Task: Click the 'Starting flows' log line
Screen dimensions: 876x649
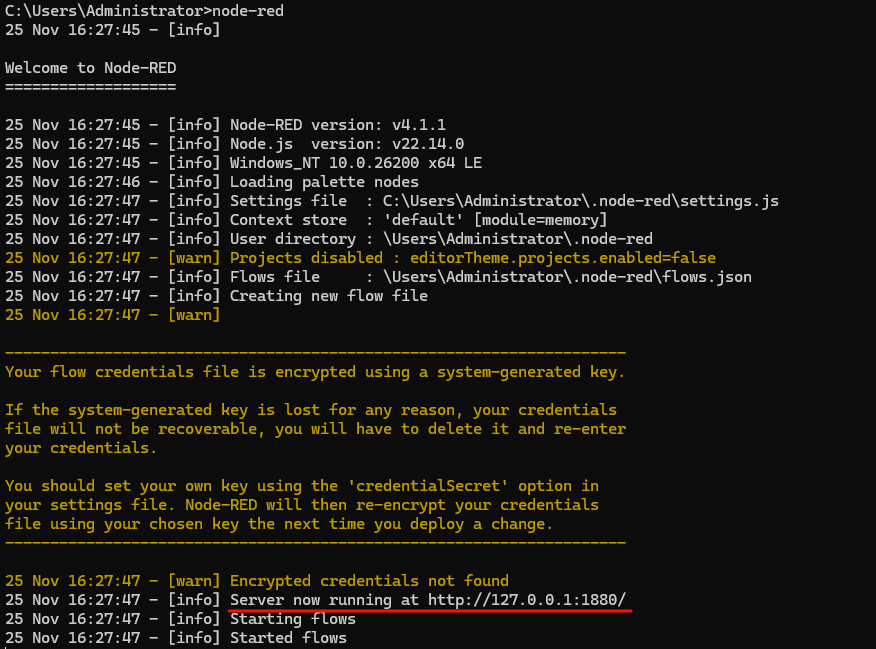Action: (x=180, y=619)
